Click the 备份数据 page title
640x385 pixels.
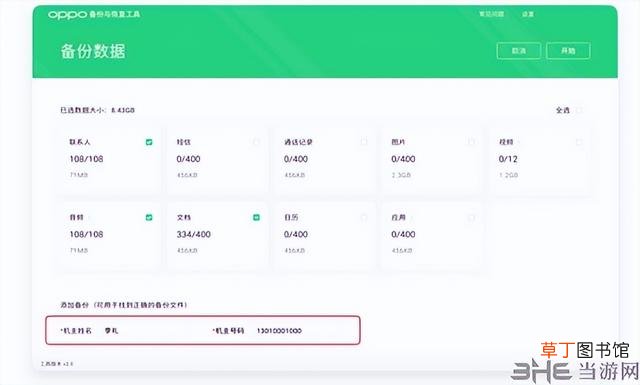tap(93, 51)
